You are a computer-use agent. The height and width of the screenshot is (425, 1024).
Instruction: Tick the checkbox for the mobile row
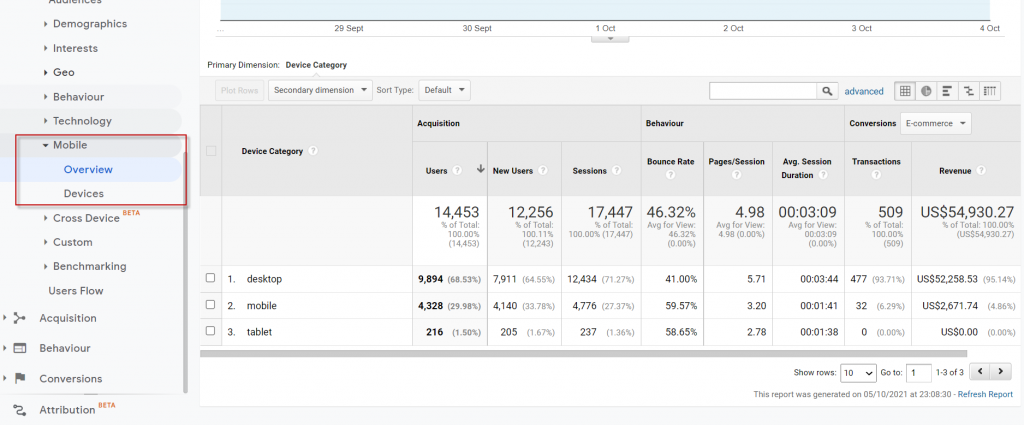tap(210, 305)
